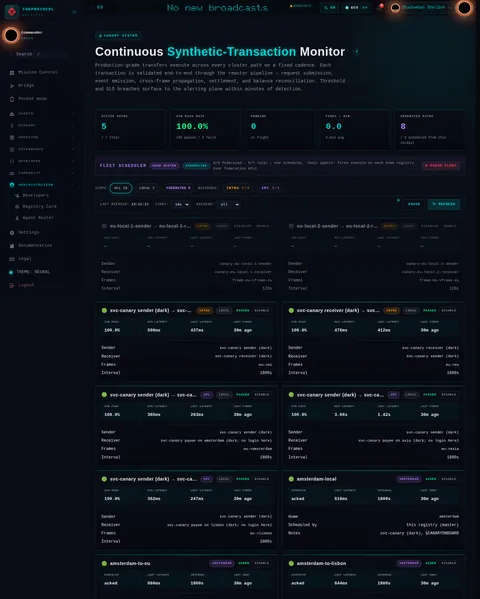Expand the Economy section chevron
This screenshot has height=599, width=480.
[x=73, y=125]
